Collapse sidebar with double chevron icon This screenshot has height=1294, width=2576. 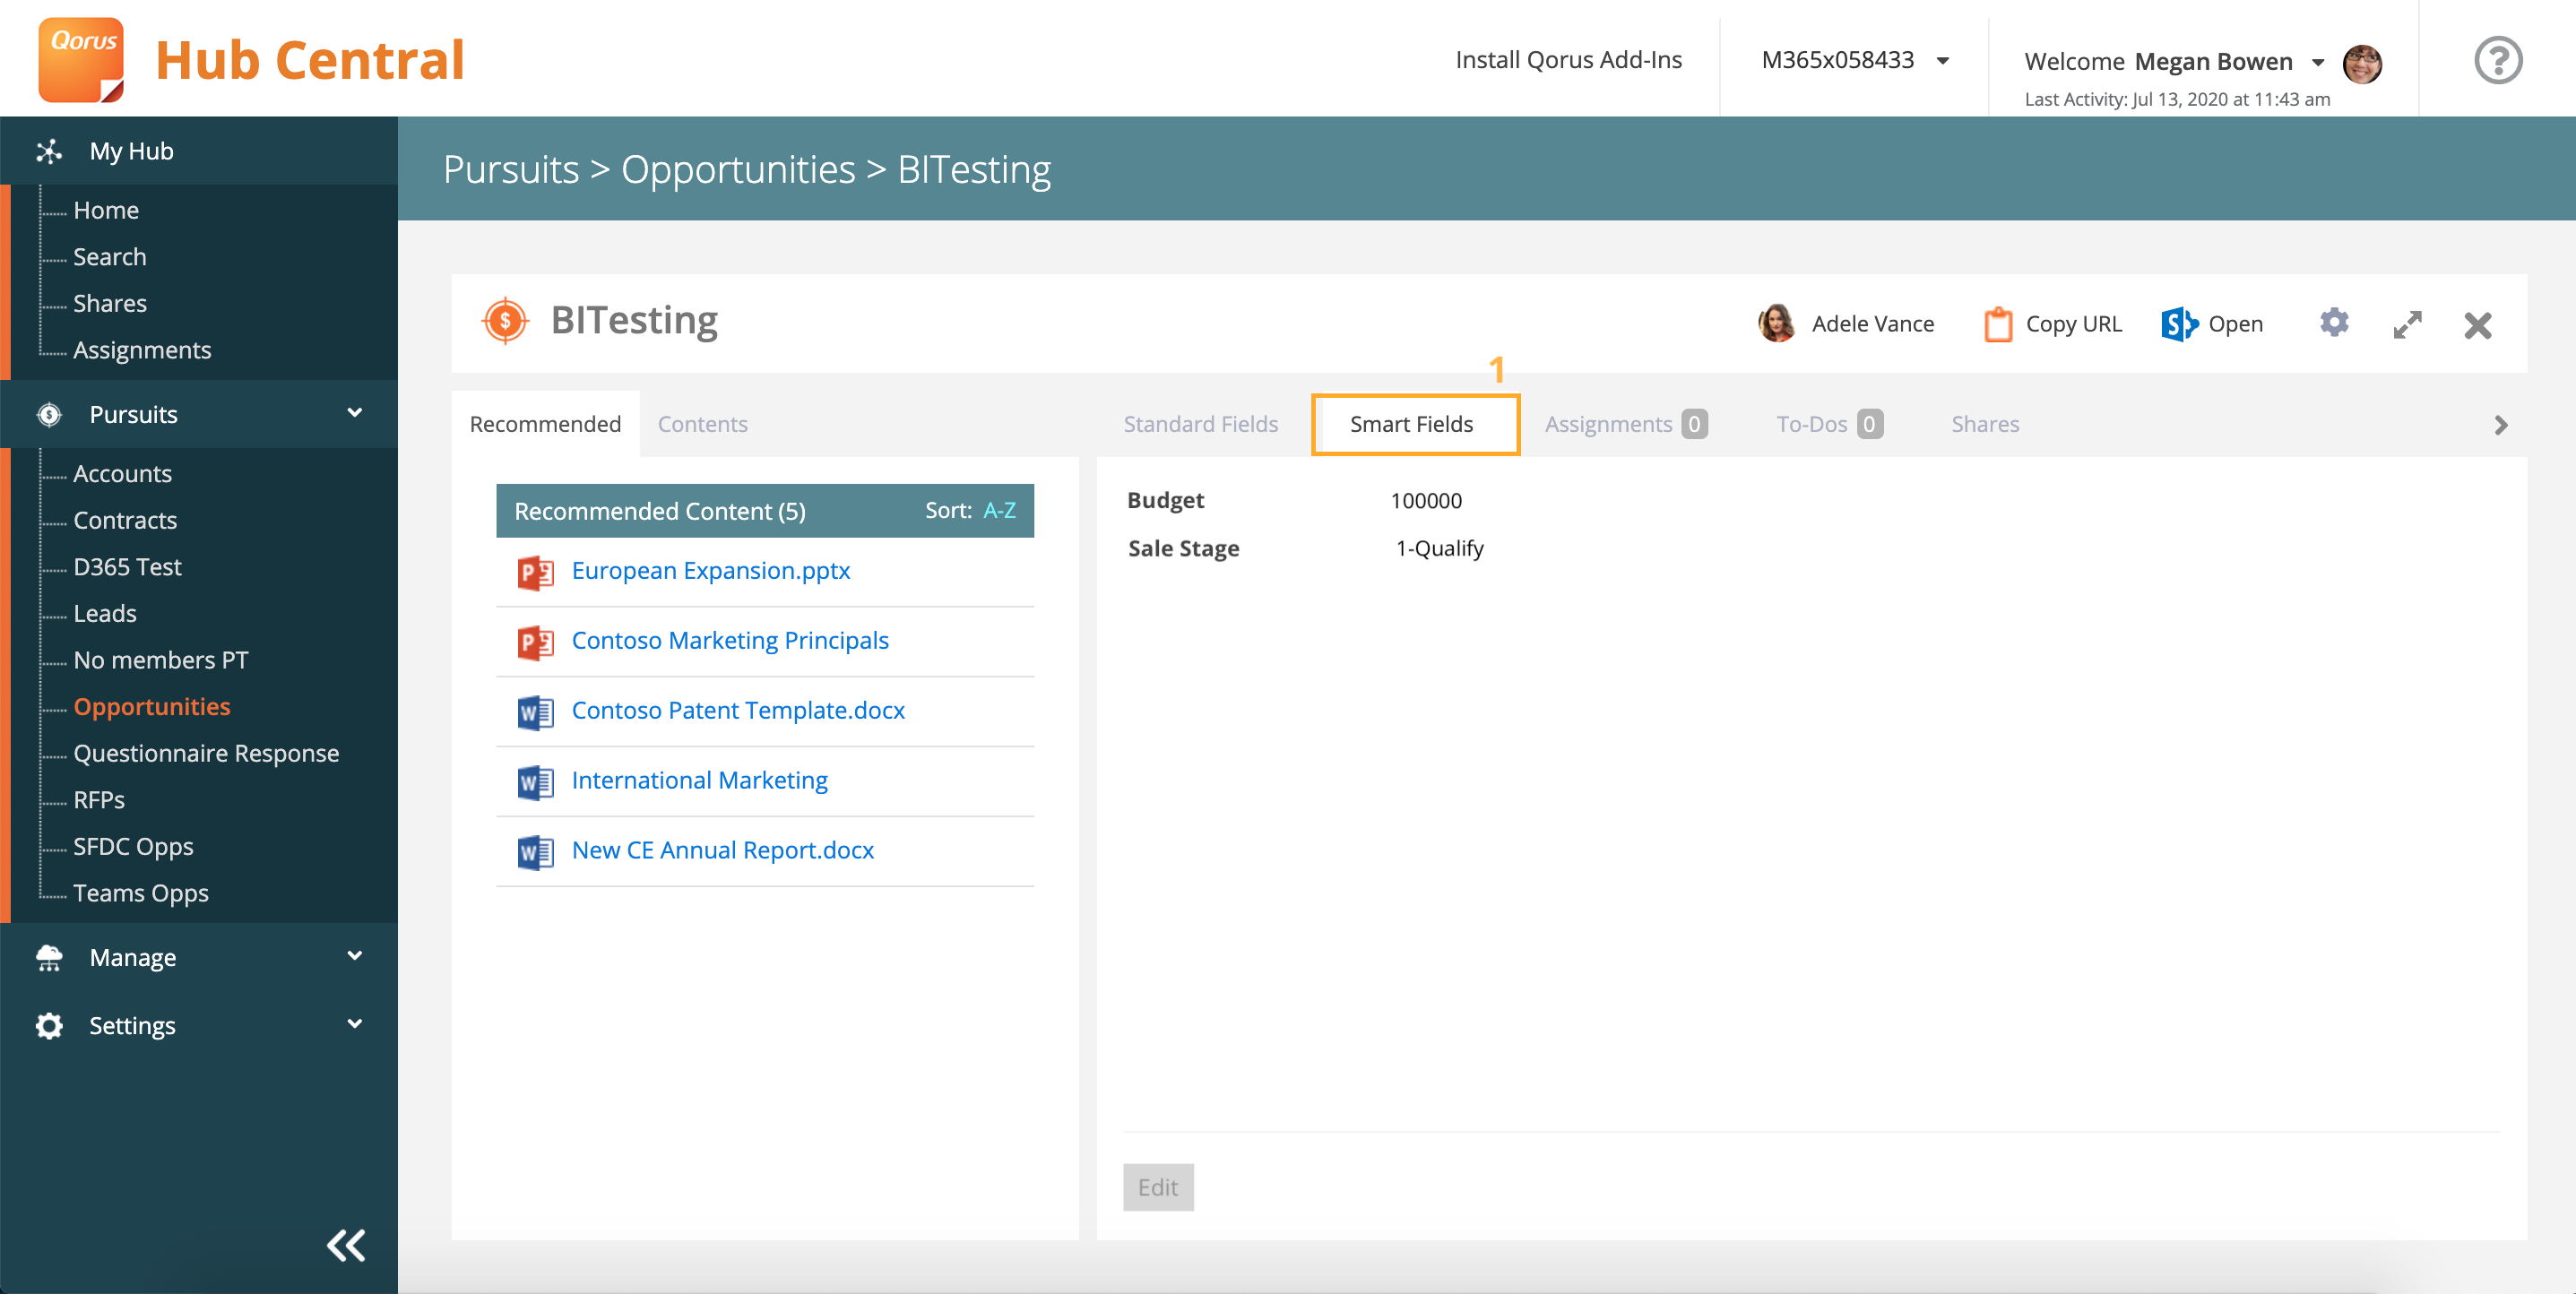[346, 1245]
